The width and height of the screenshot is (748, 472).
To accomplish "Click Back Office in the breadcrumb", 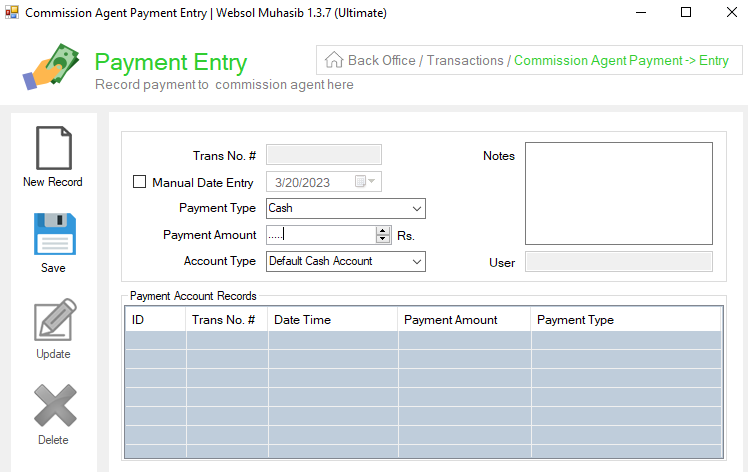I will pyautogui.click(x=382, y=61).
